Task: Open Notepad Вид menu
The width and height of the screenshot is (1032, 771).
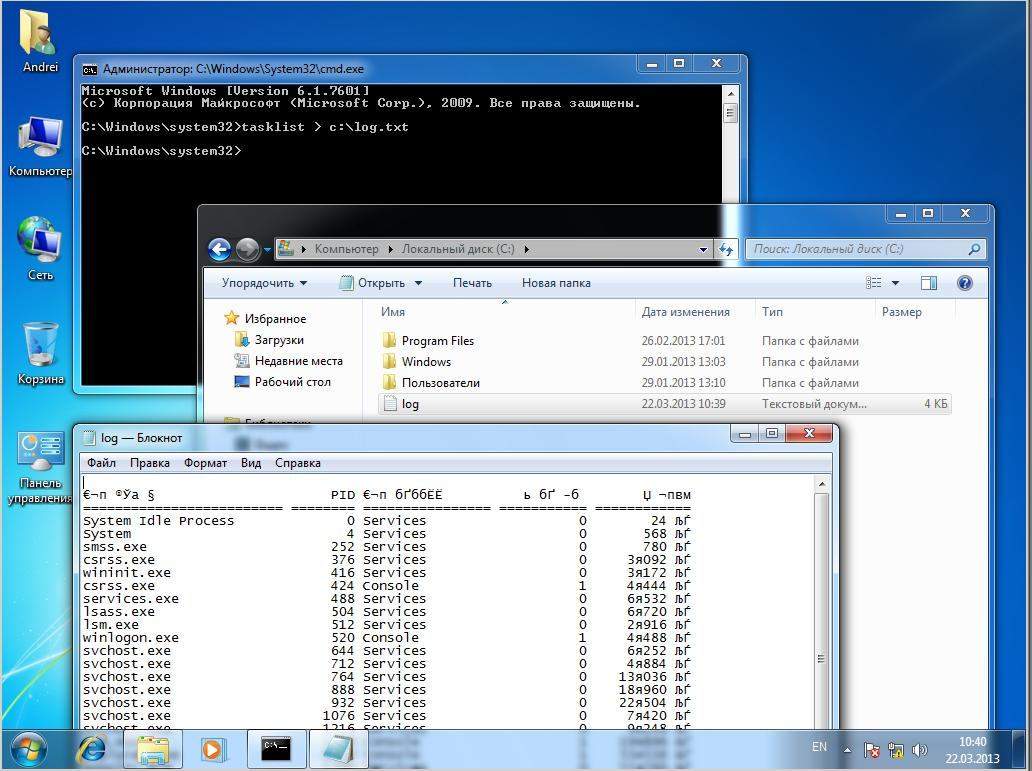Action: [x=251, y=463]
